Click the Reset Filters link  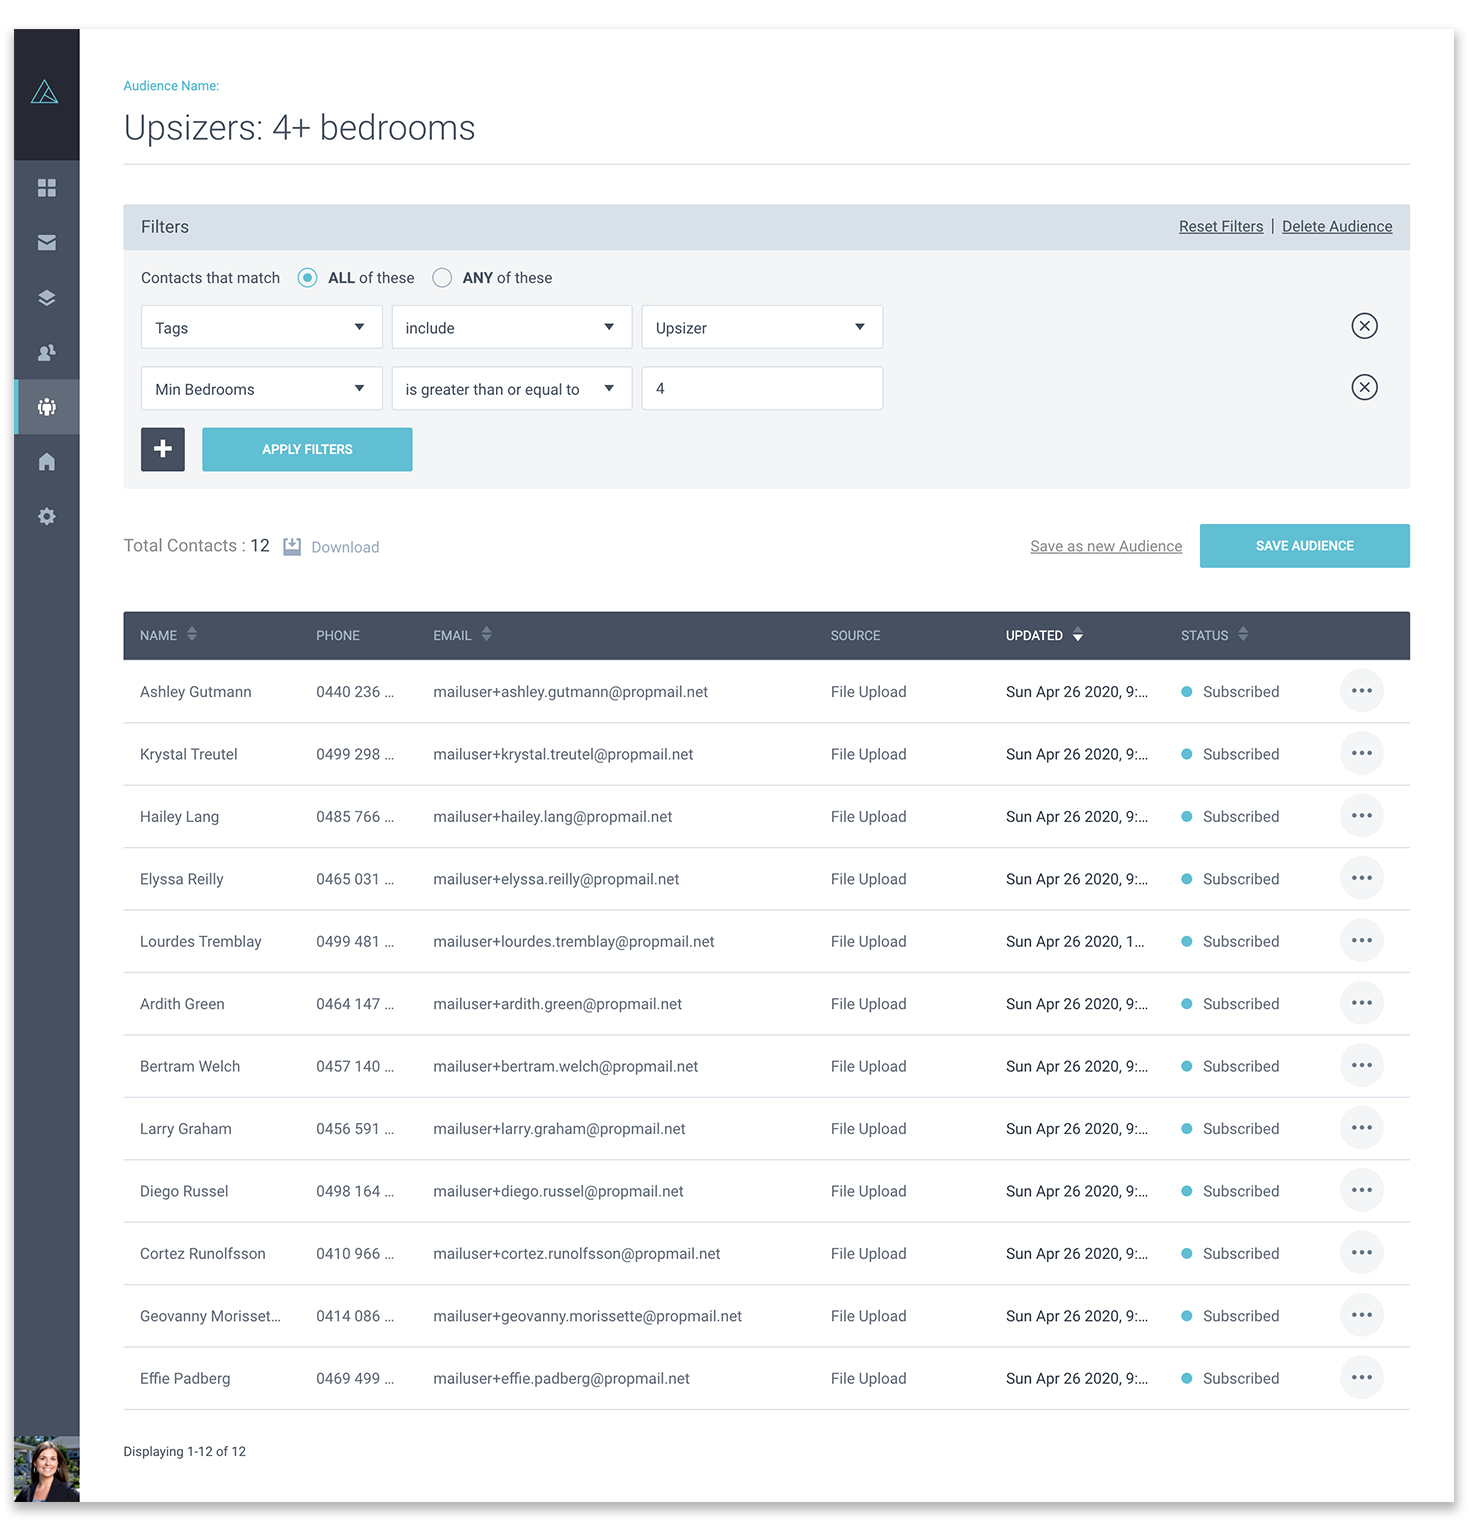pyautogui.click(x=1221, y=227)
